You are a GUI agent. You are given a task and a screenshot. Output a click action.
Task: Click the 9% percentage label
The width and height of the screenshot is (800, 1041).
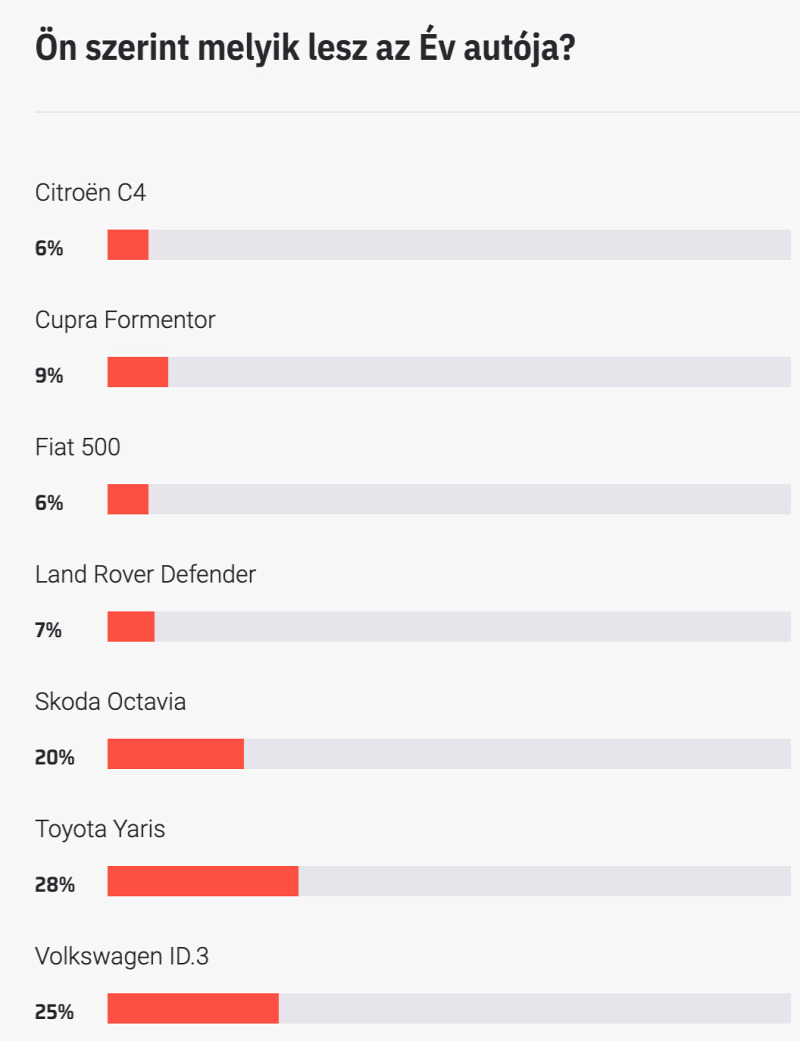[49, 376]
